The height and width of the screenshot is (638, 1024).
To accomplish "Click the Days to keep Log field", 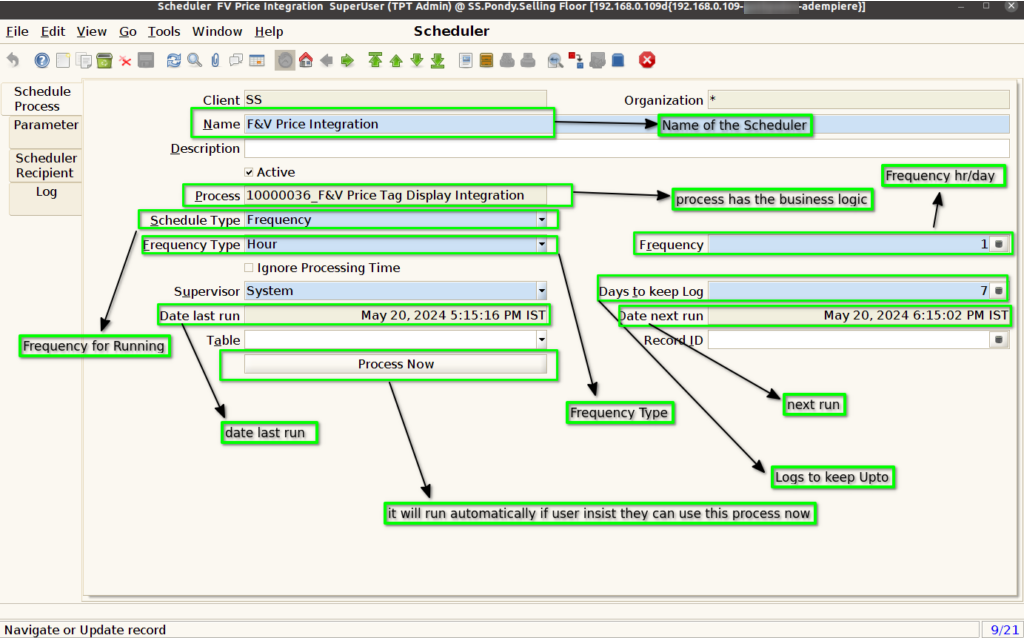I will [x=849, y=291].
